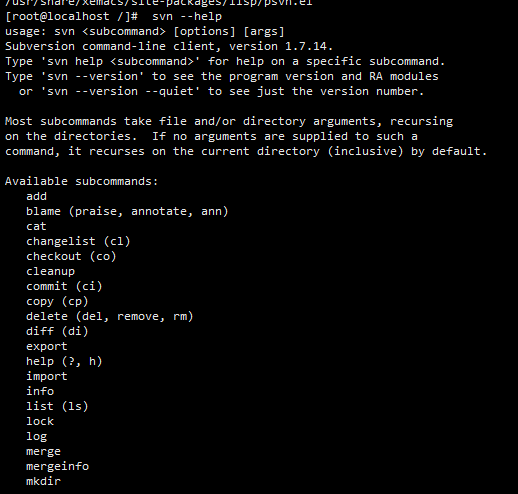Click the 'blame' subcommand line
The height and width of the screenshot is (494, 518).
click(127, 211)
